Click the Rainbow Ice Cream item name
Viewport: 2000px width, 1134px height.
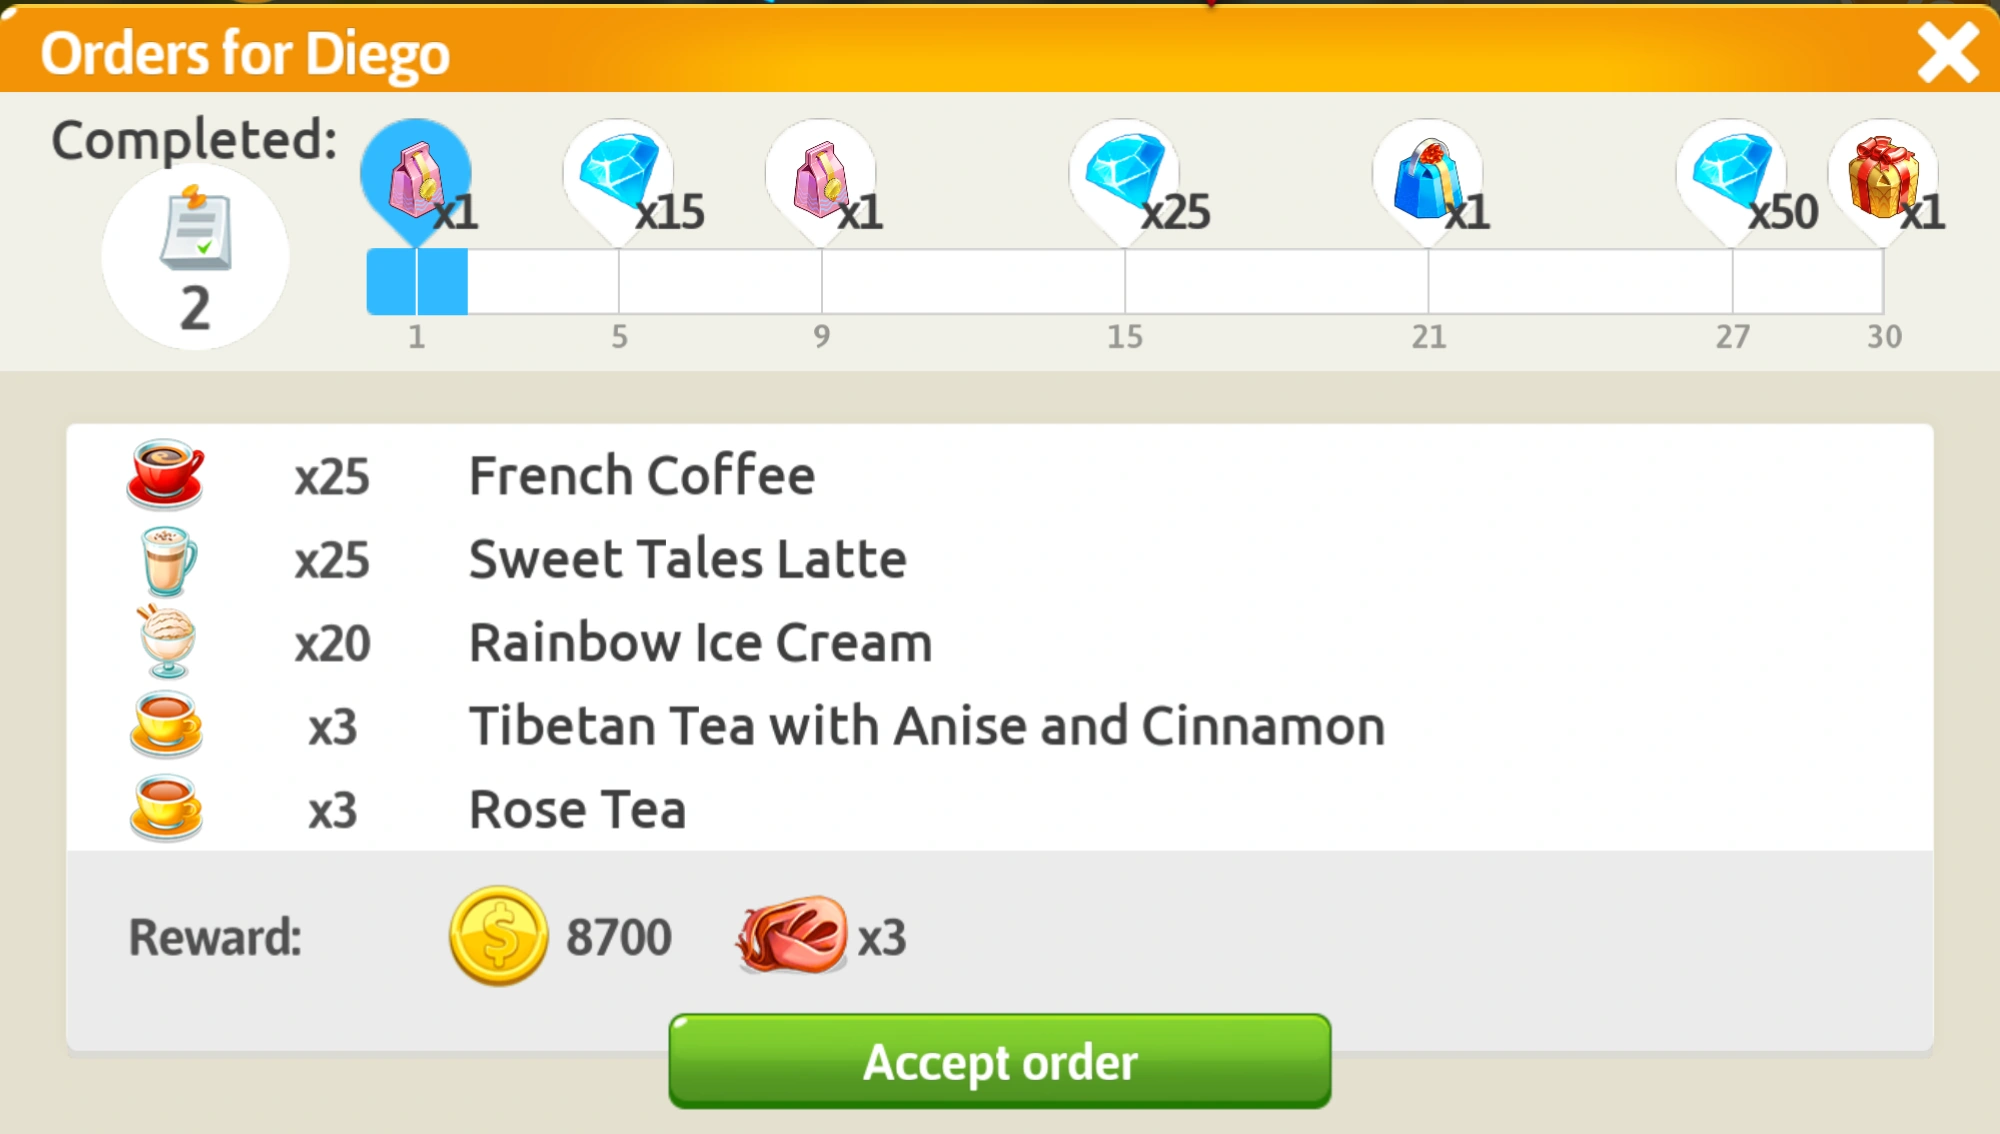pos(700,642)
